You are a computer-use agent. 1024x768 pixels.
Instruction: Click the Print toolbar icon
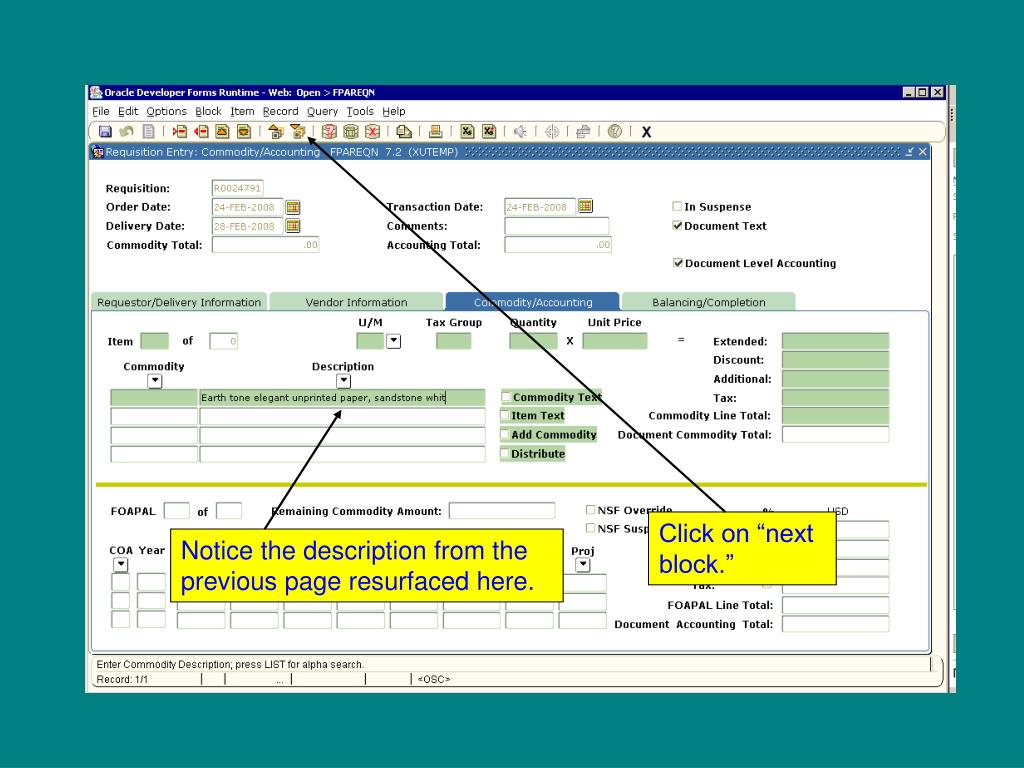tap(435, 131)
